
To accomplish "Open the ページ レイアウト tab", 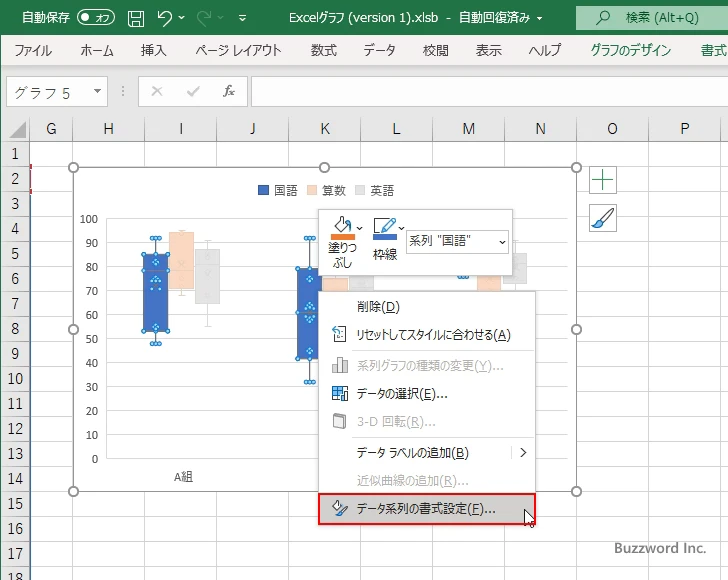I will pyautogui.click(x=238, y=50).
